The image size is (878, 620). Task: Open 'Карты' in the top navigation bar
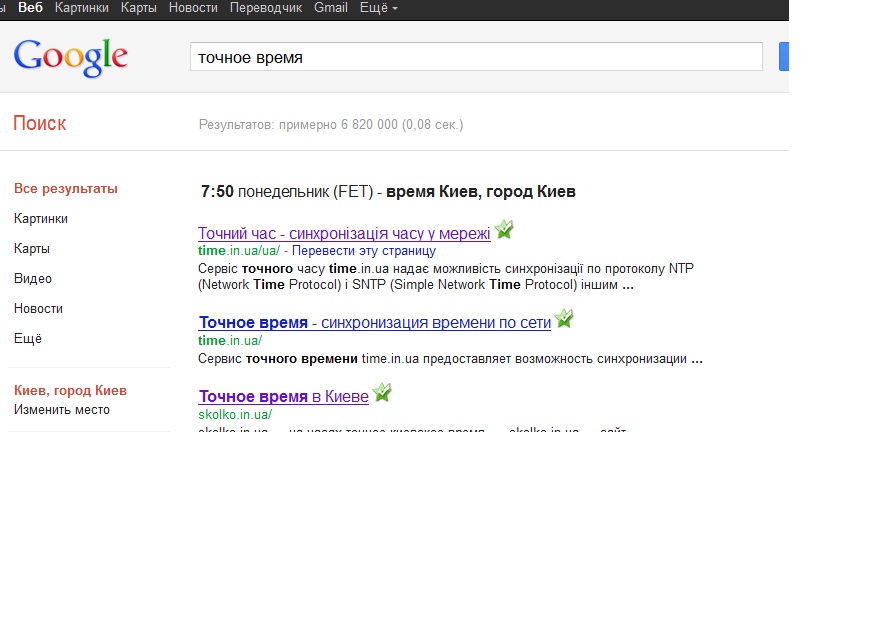coord(139,8)
